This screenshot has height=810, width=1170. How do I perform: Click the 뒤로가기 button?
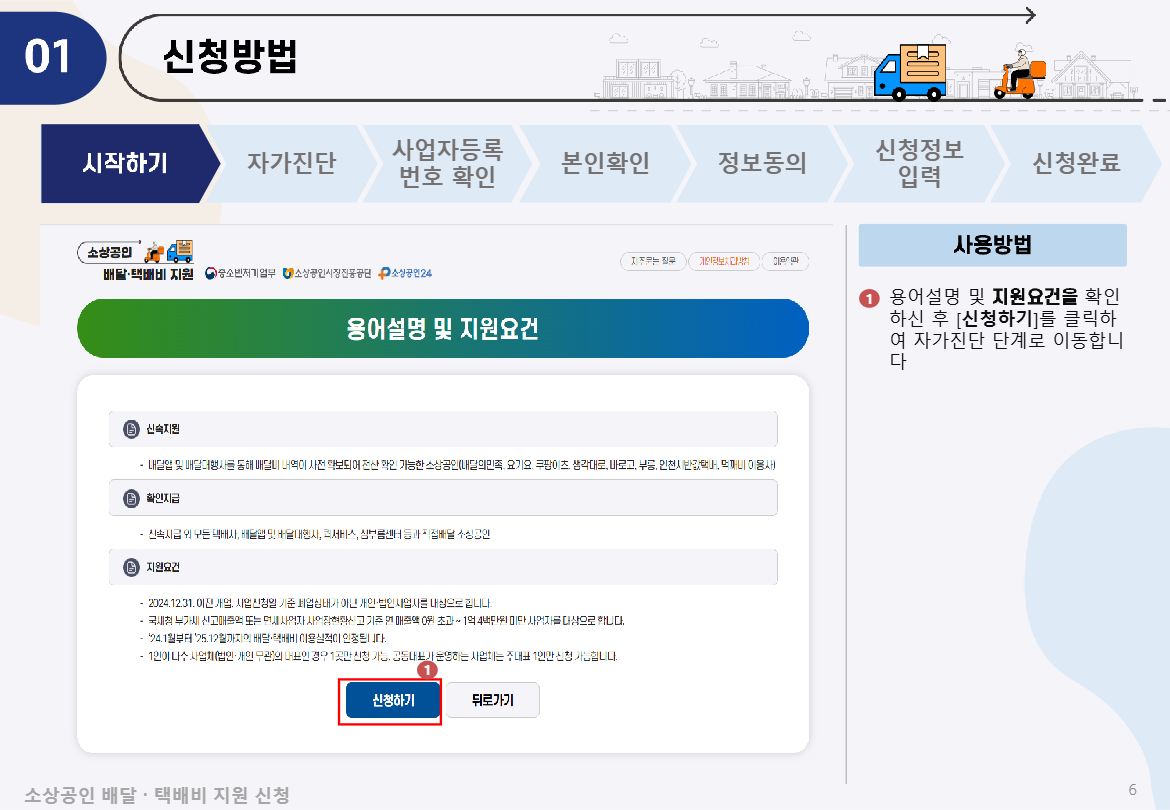point(492,700)
